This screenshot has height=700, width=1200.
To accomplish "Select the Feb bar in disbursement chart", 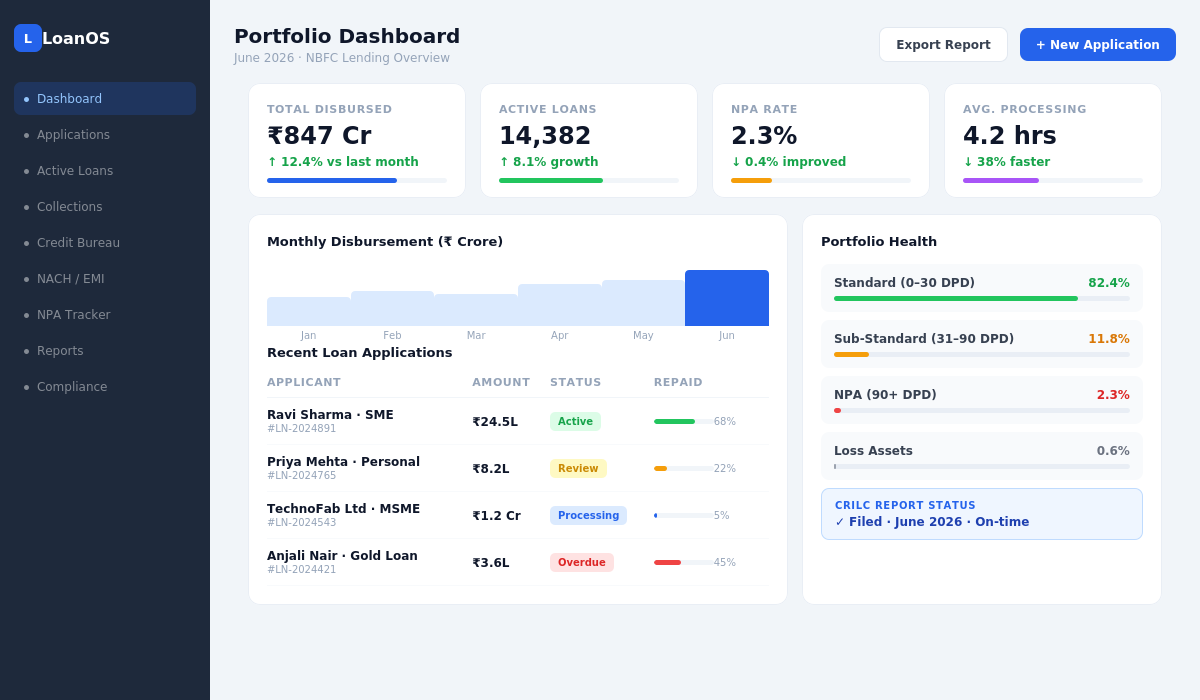I will click(392, 308).
